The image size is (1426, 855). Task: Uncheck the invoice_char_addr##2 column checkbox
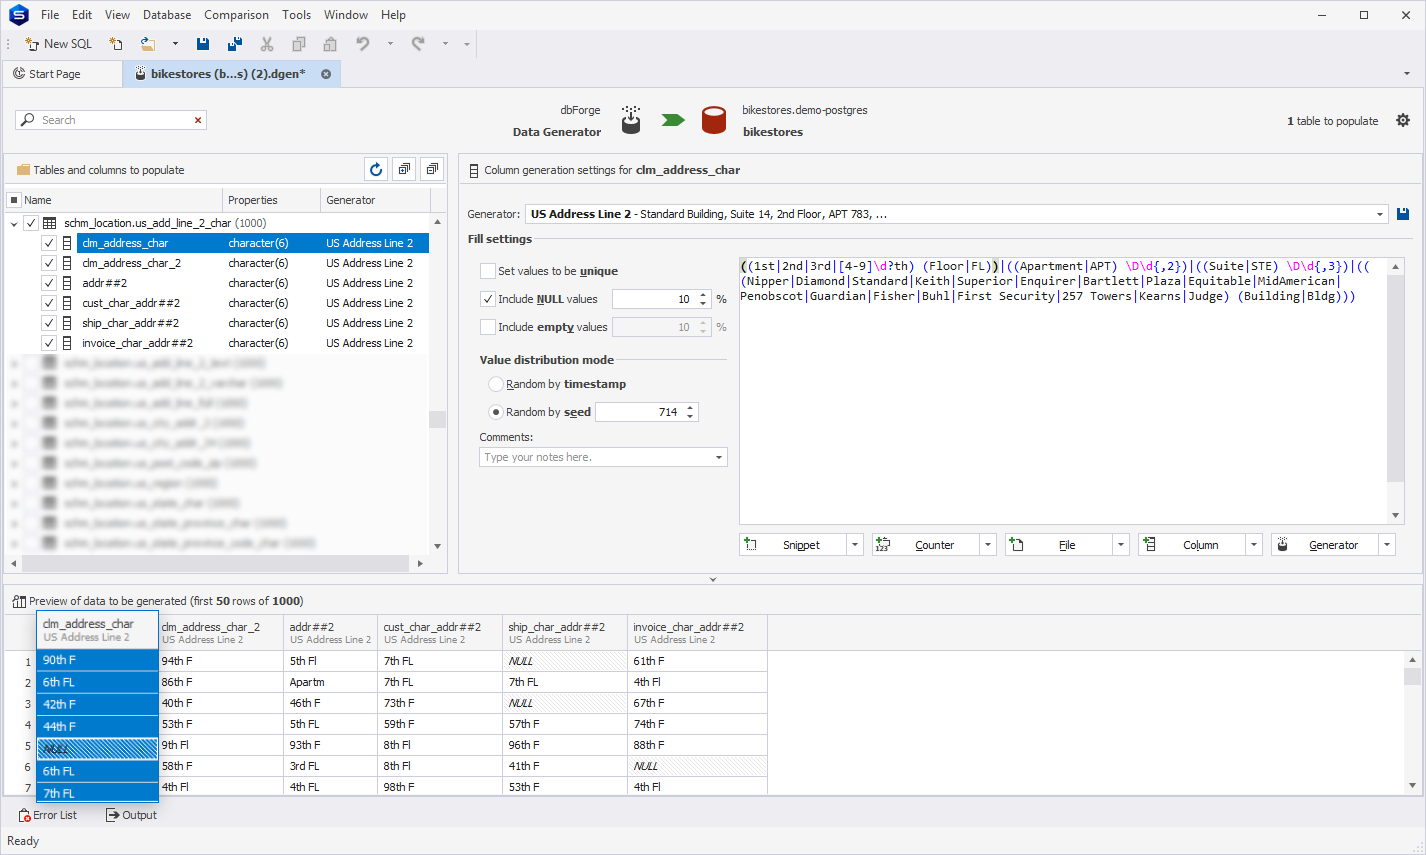click(48, 343)
